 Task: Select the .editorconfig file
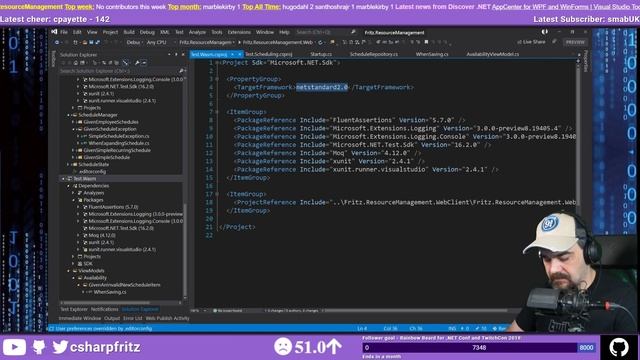pos(92,171)
